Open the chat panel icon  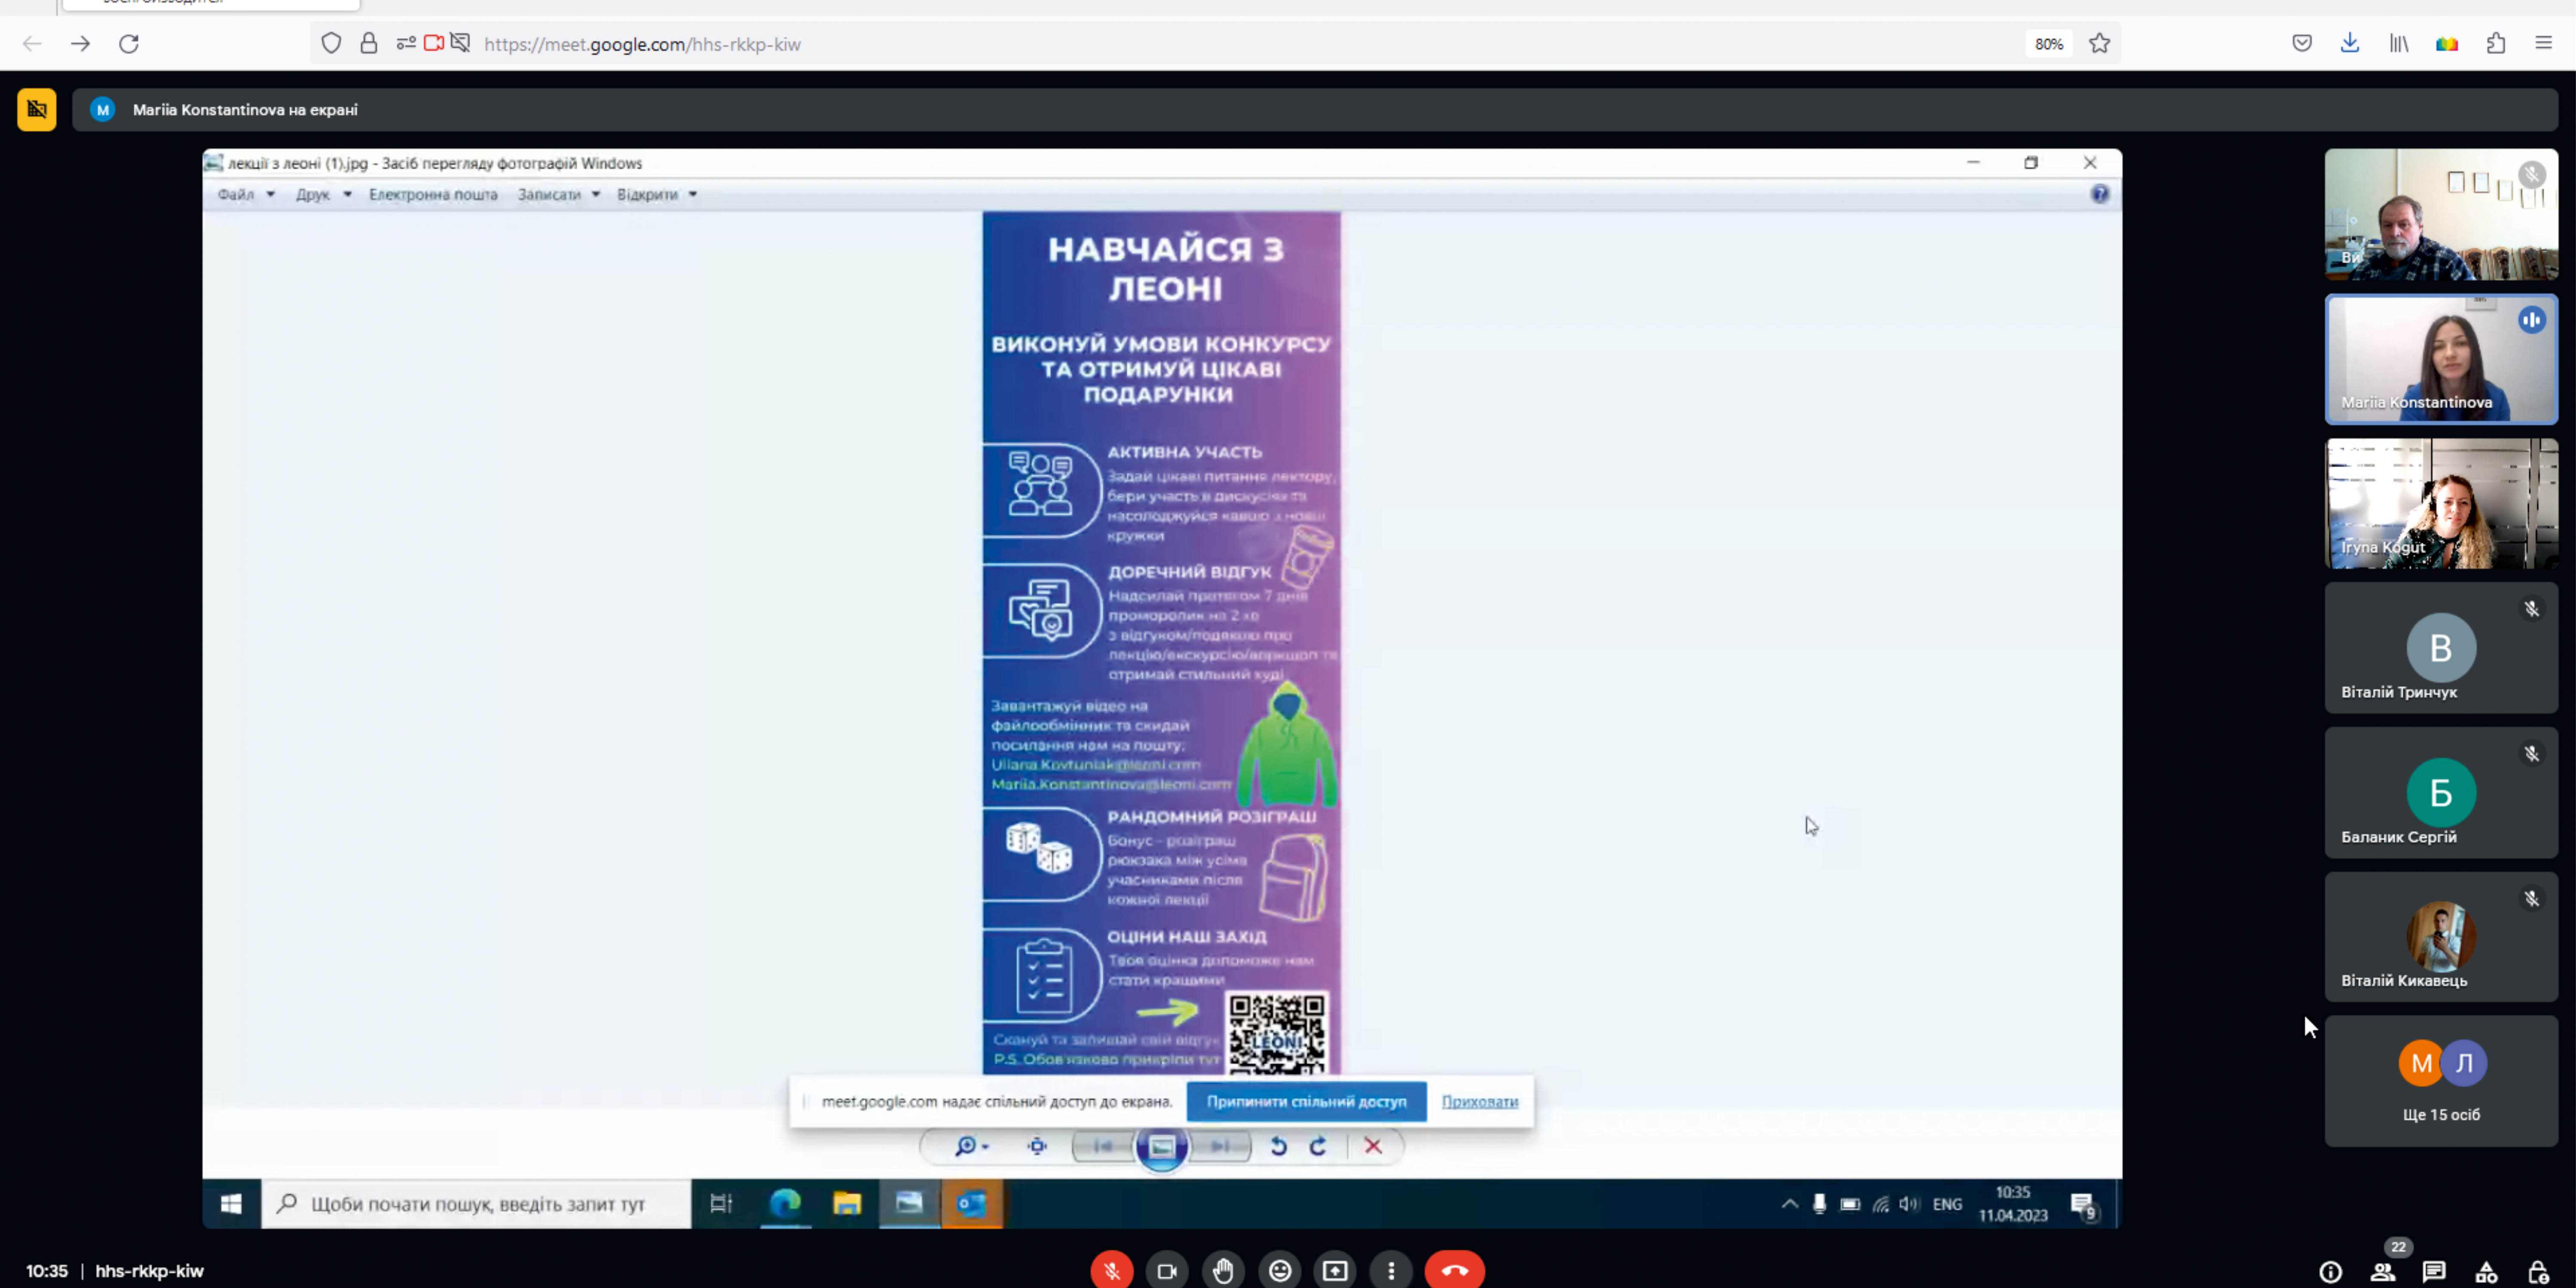point(2433,1271)
